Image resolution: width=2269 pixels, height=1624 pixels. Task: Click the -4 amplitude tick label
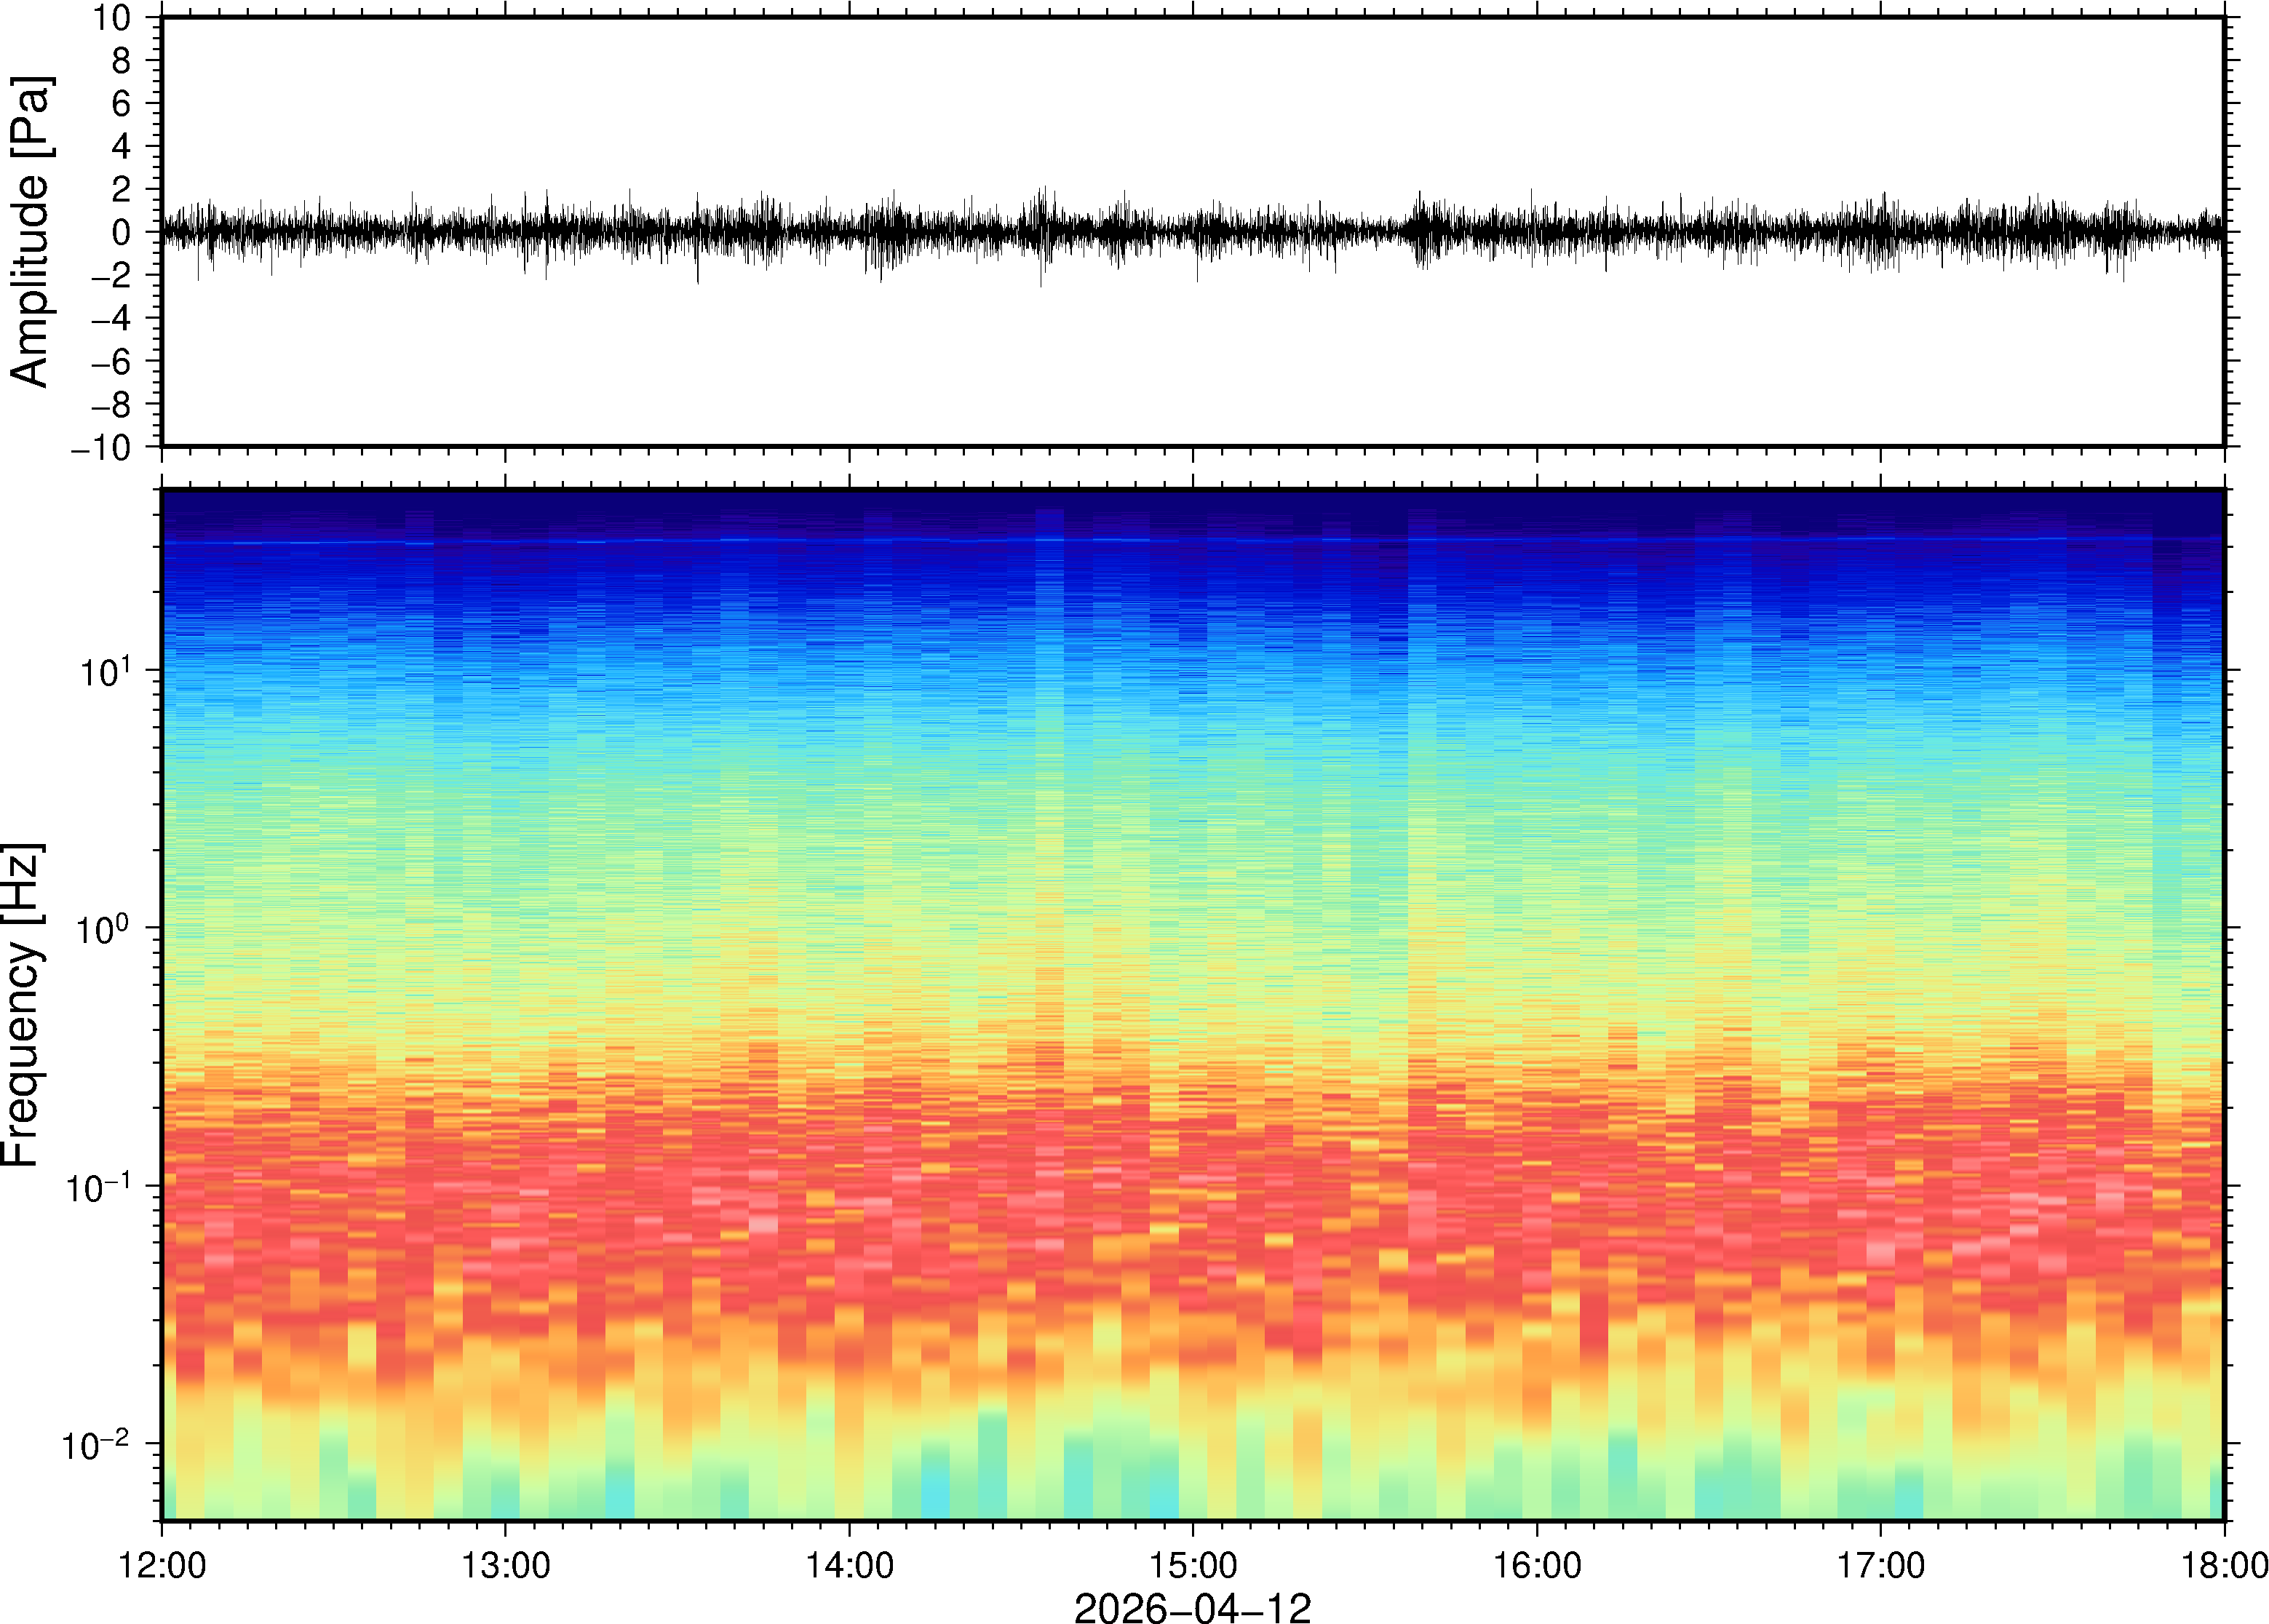(110, 319)
